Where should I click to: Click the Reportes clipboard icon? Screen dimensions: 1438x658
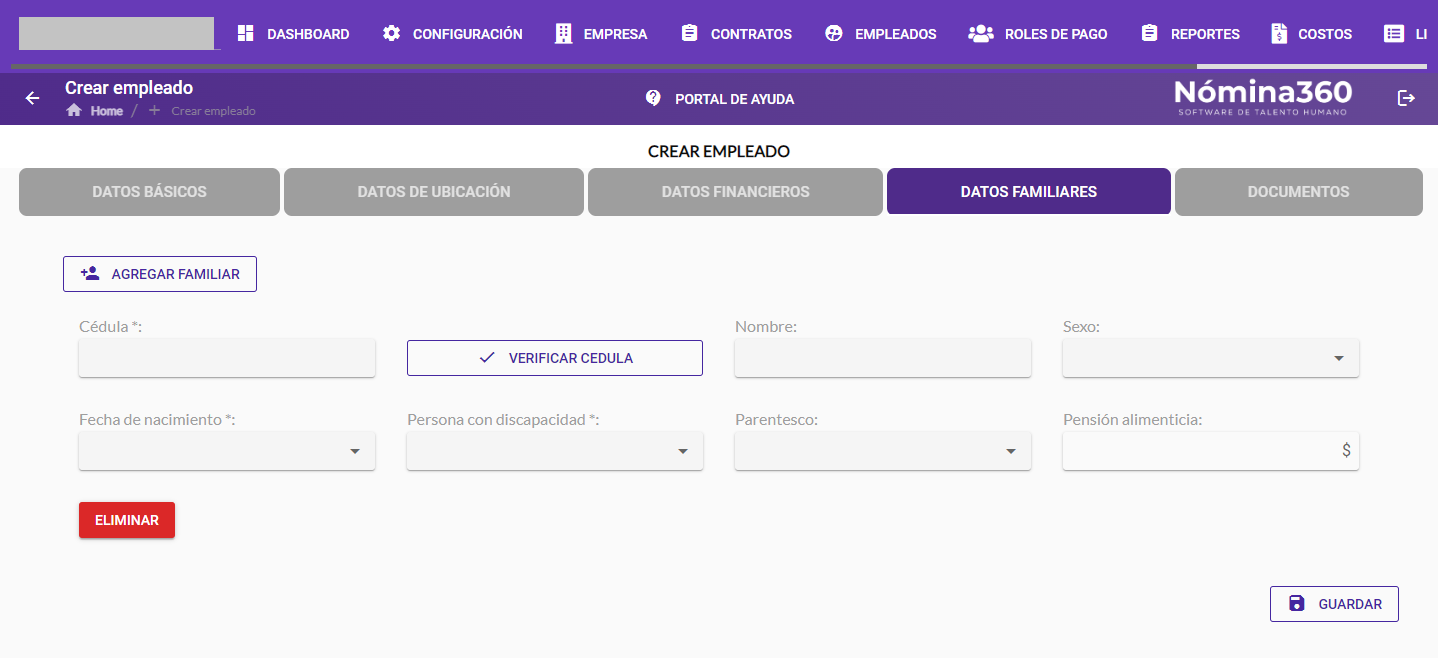point(1150,33)
